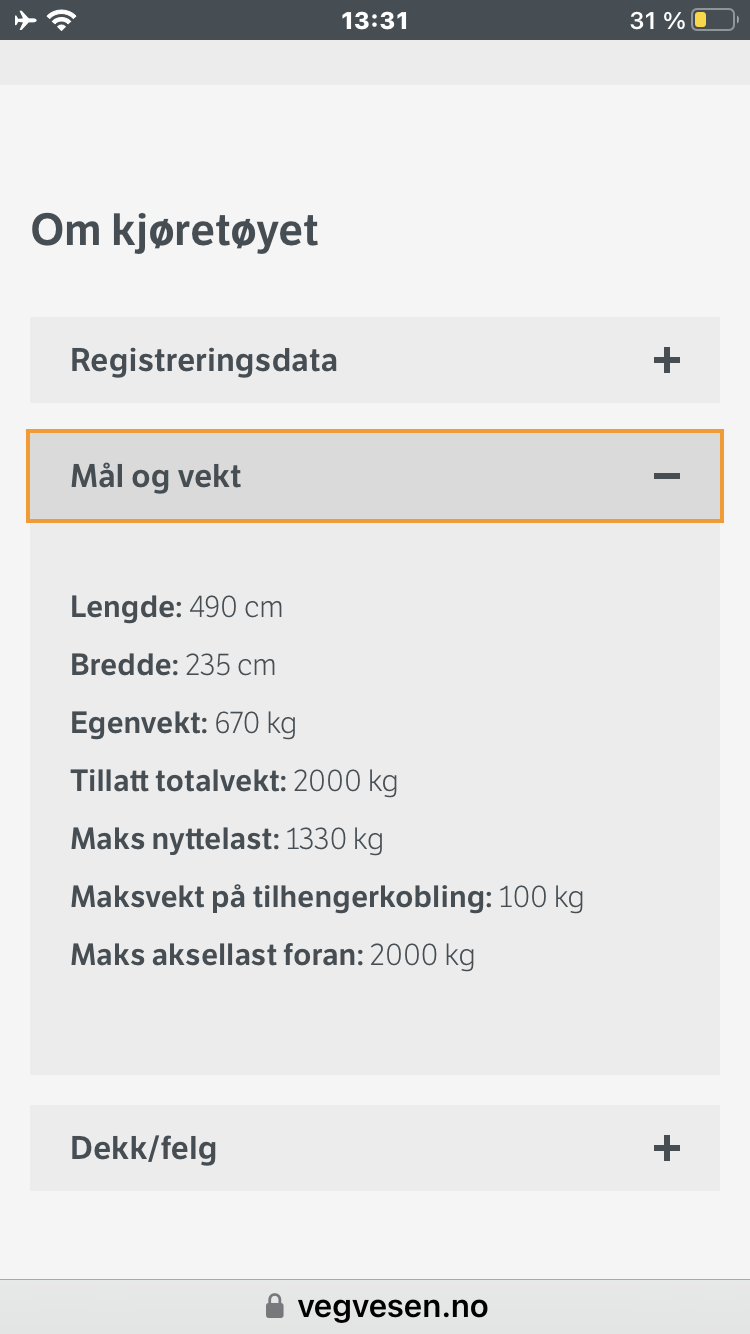This screenshot has height=1334, width=750.
Task: Select the Maksvekt på tilhengerkobling row
Action: coord(327,897)
